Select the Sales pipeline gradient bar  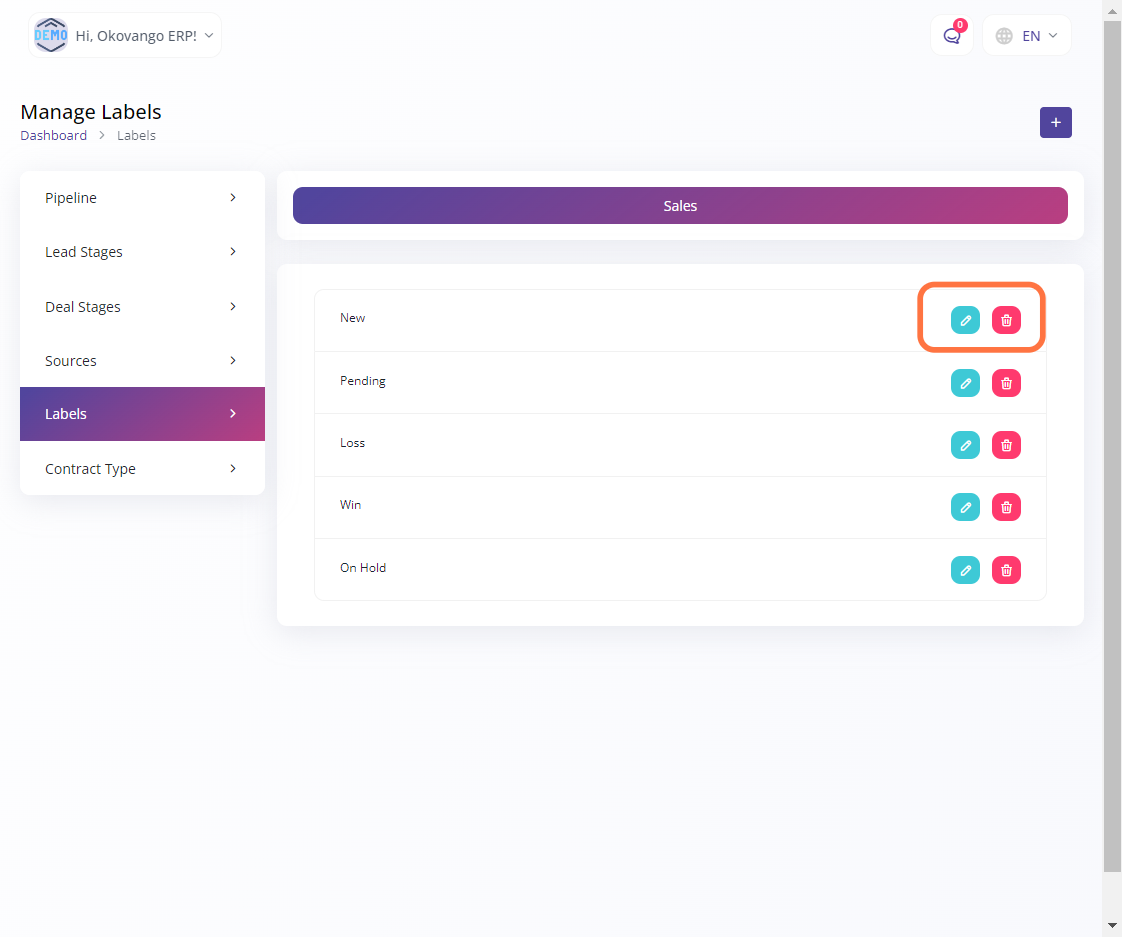click(680, 206)
